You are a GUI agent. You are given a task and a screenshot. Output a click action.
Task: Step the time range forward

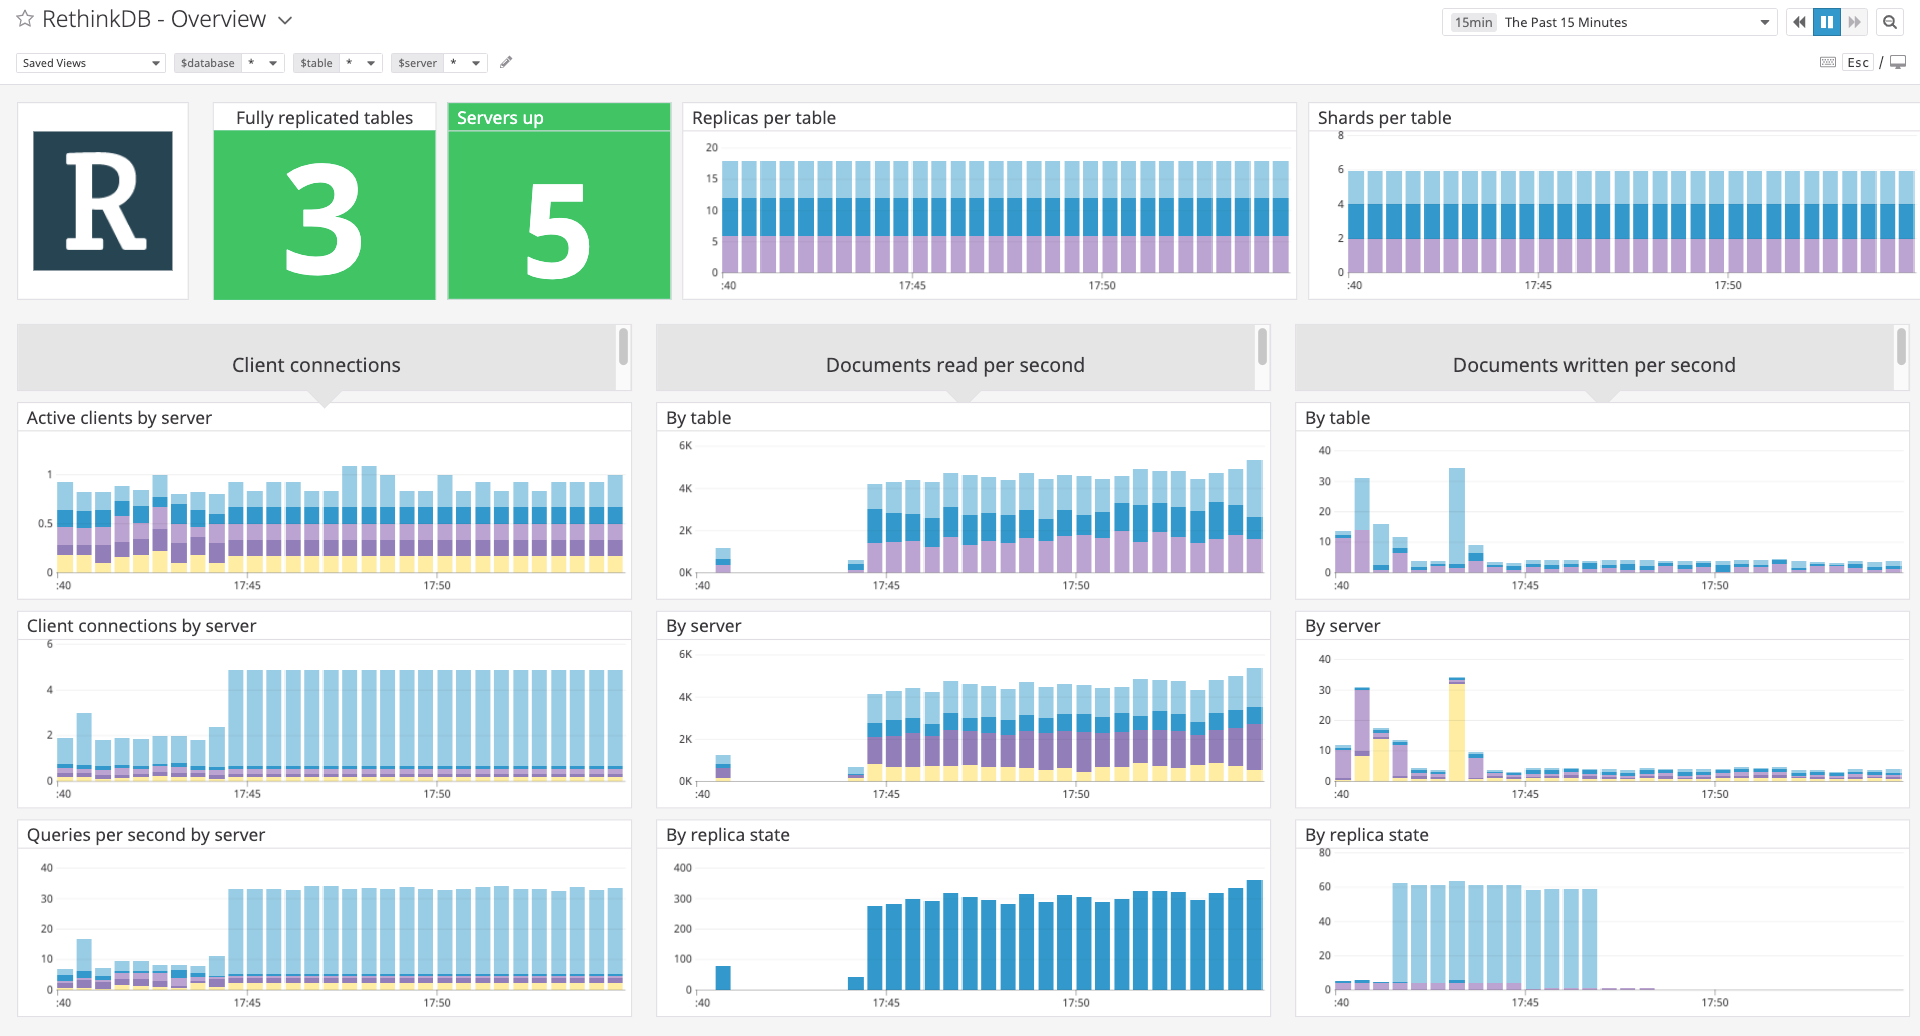pyautogui.click(x=1856, y=21)
